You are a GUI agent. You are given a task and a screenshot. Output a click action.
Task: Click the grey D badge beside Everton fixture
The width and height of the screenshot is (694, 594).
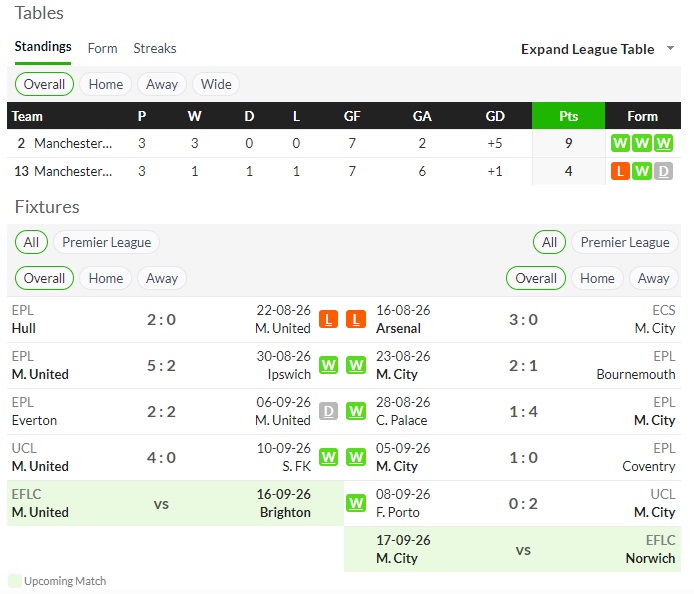point(328,411)
